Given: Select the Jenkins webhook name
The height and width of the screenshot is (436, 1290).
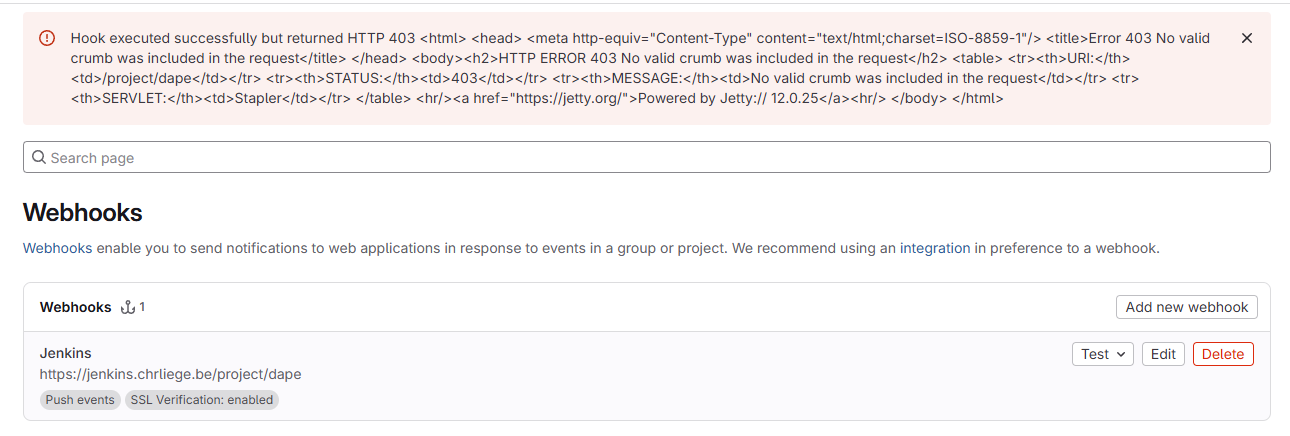Looking at the screenshot, I should point(66,353).
